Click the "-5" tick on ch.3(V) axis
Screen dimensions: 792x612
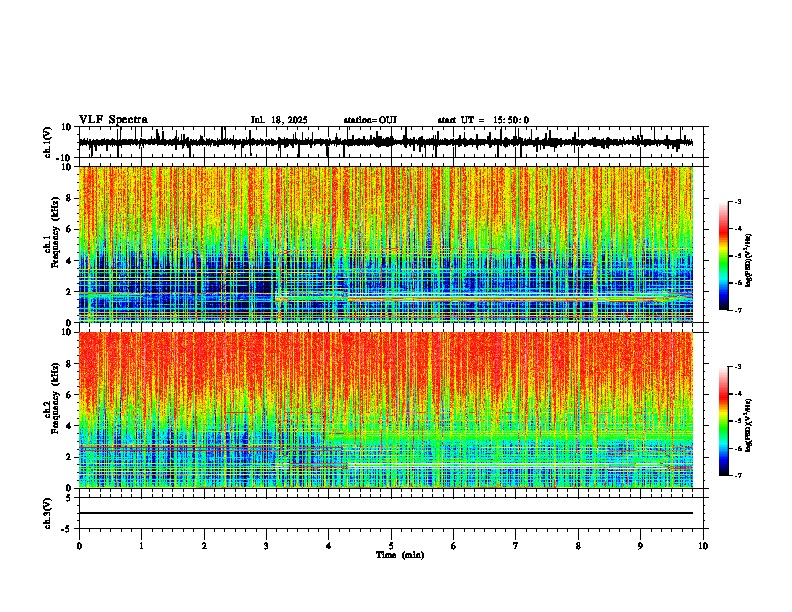click(68, 529)
